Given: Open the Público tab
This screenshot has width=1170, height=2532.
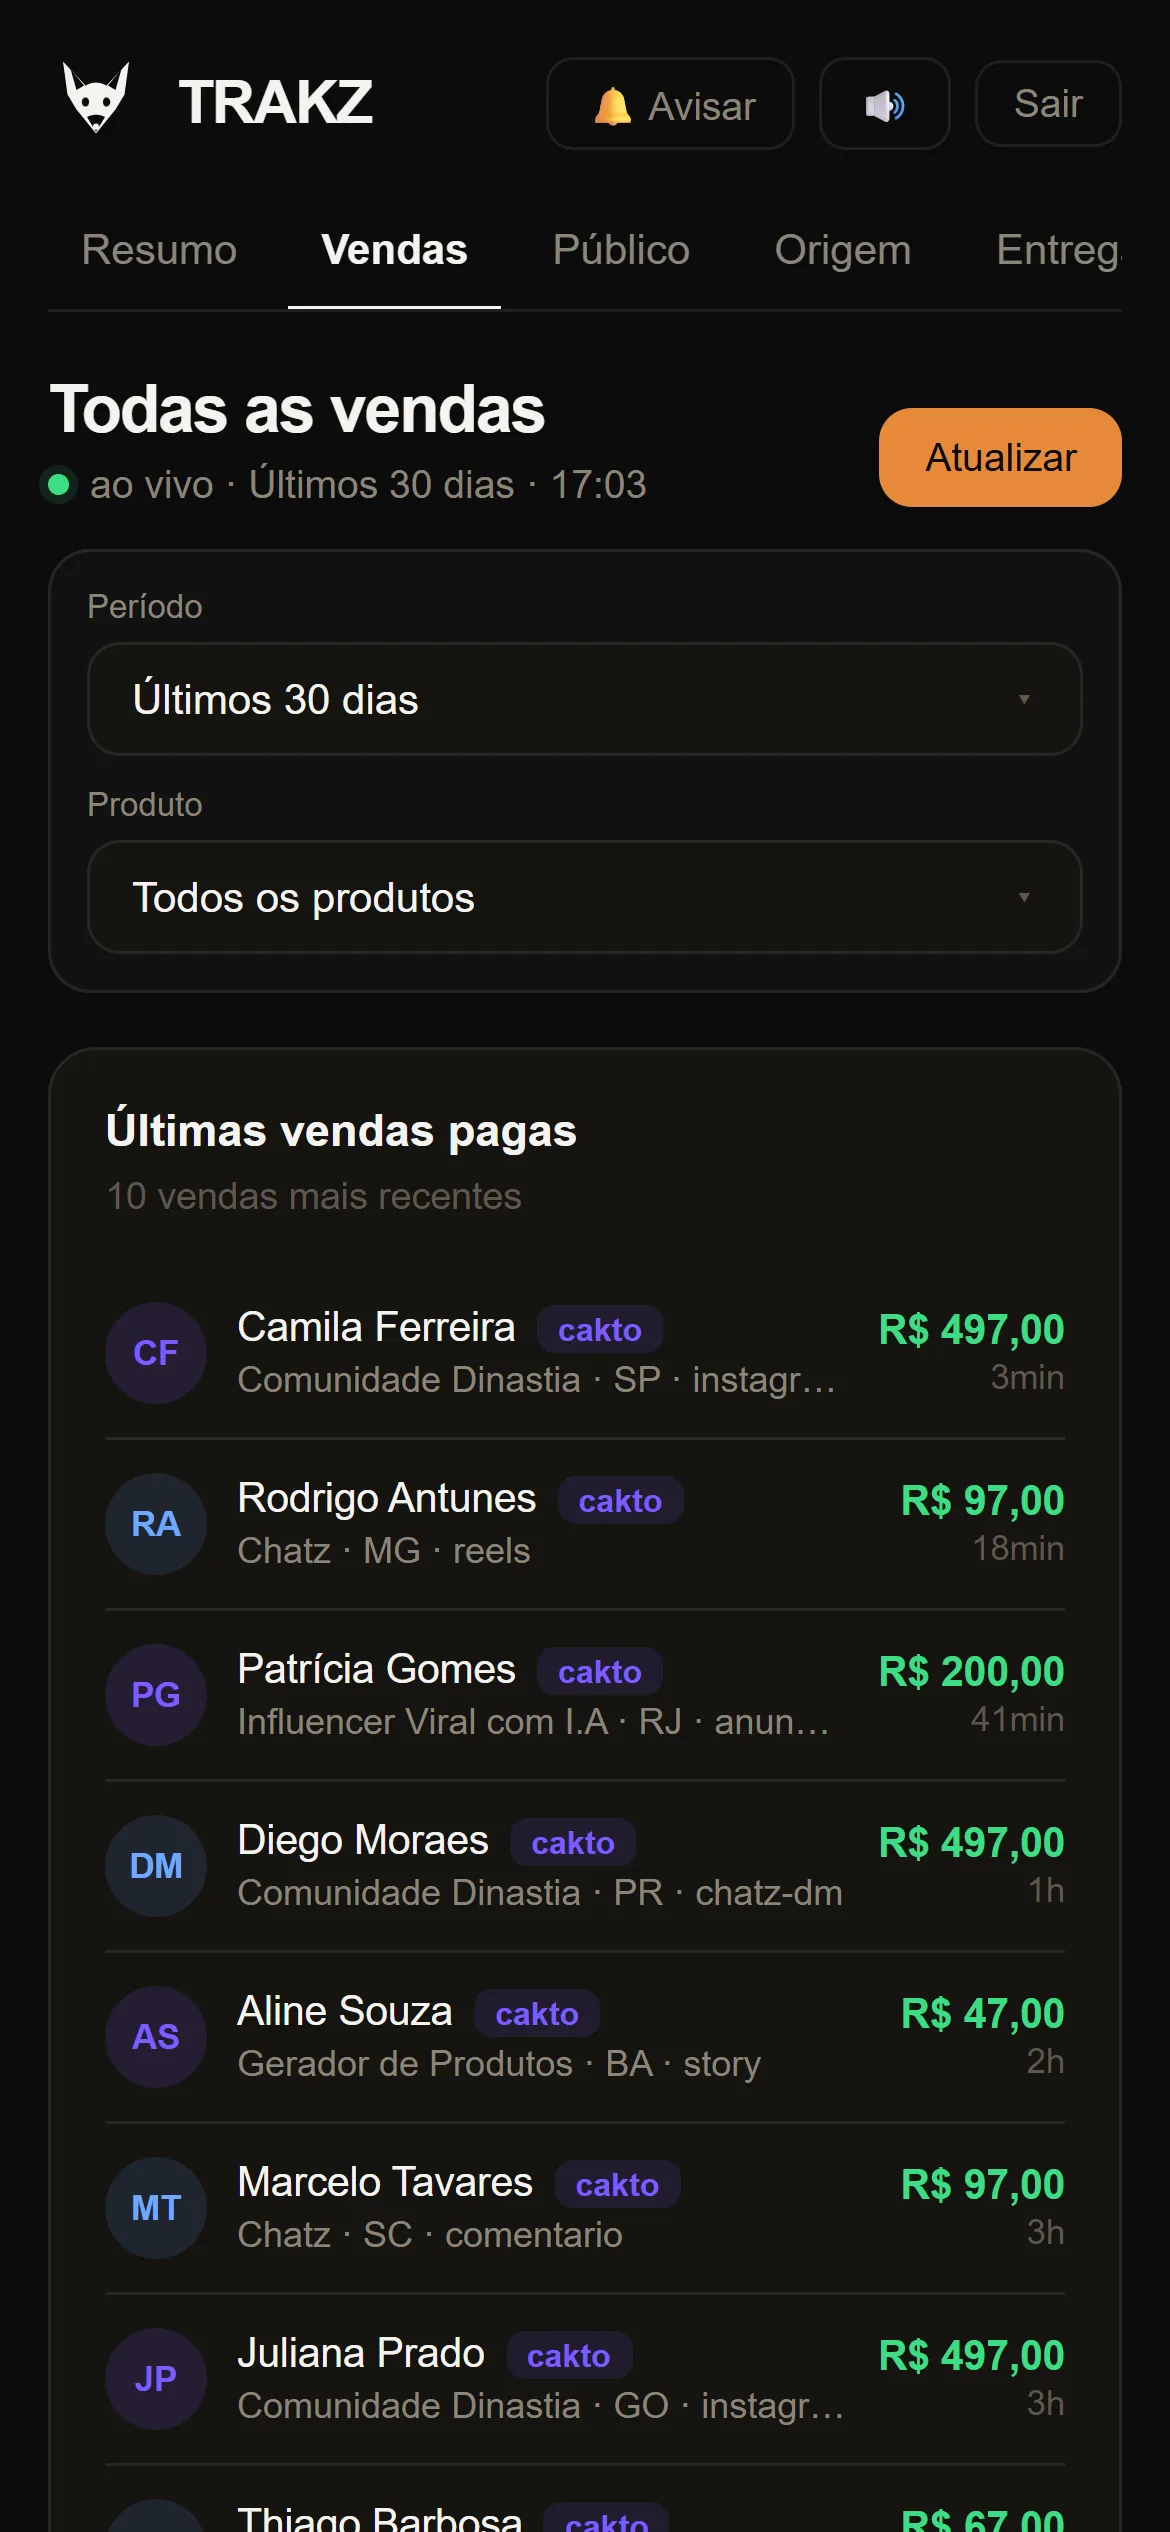Looking at the screenshot, I should click(x=621, y=250).
